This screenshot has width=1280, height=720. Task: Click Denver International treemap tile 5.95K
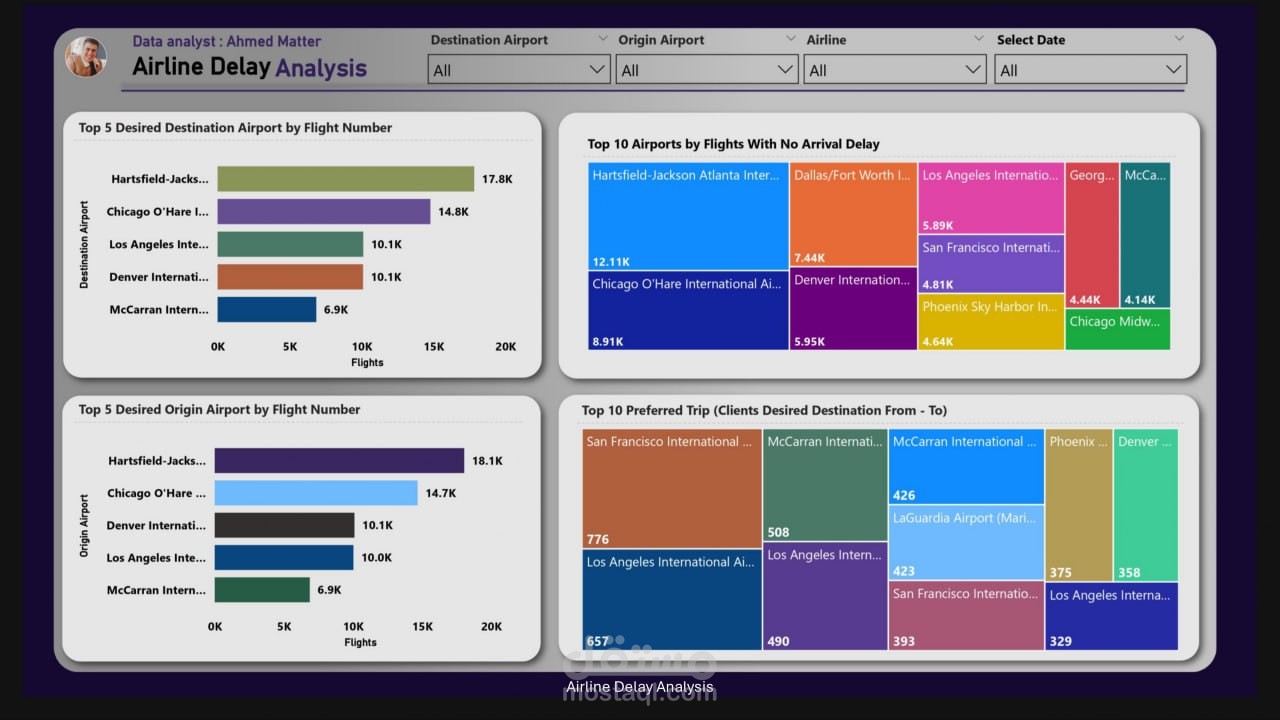tap(853, 309)
